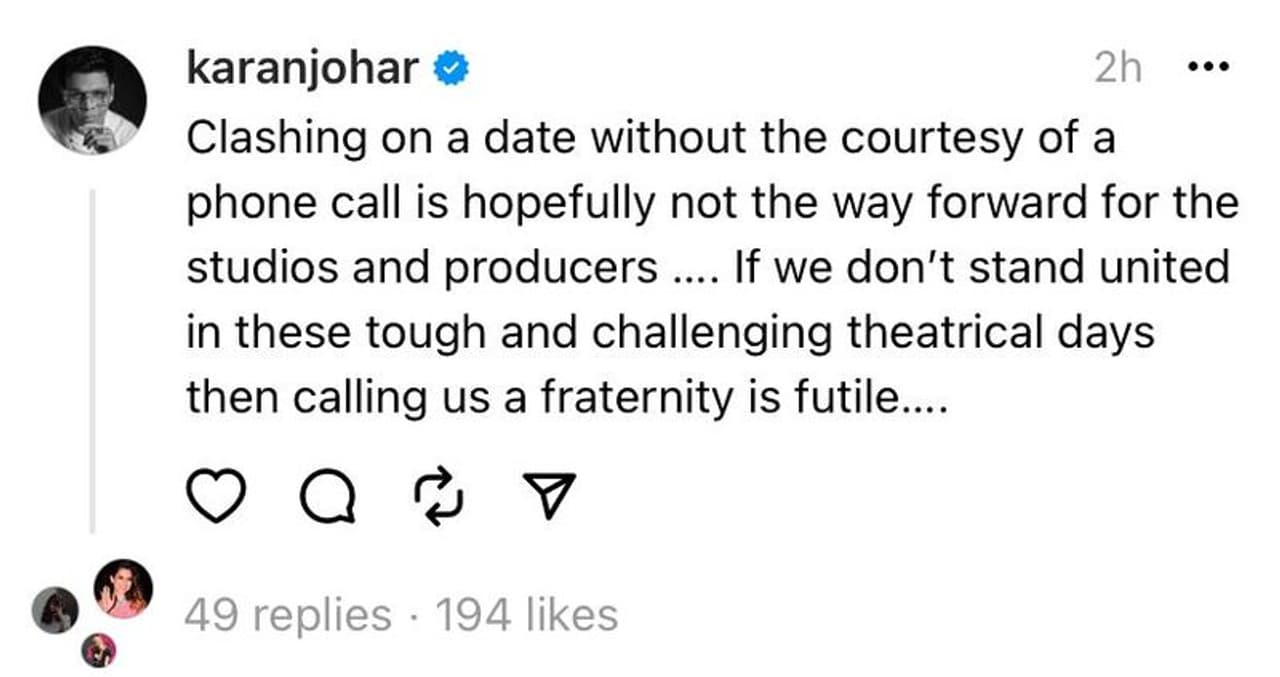The image size is (1280, 677).
Task: Open karanjohar's profile picture
Action: [x=92, y=100]
